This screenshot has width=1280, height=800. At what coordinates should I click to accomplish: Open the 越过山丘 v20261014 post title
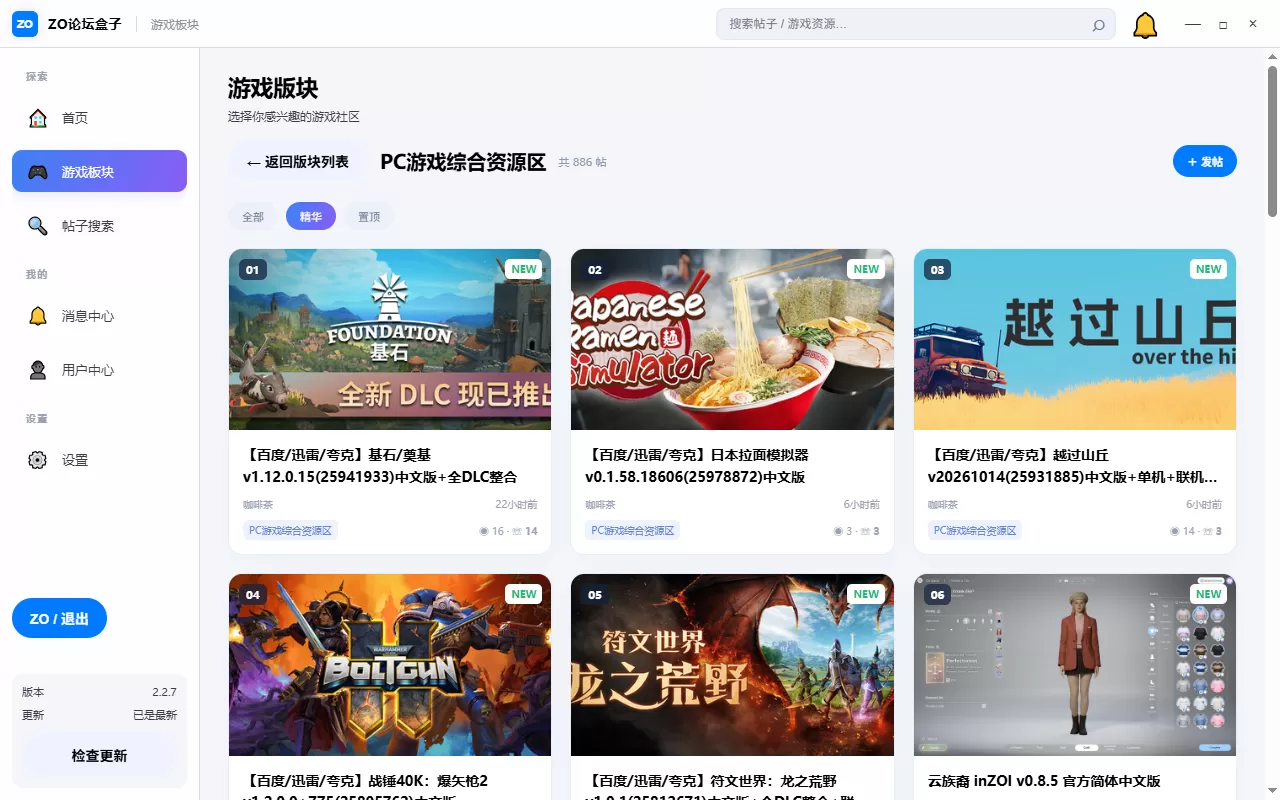1073,466
